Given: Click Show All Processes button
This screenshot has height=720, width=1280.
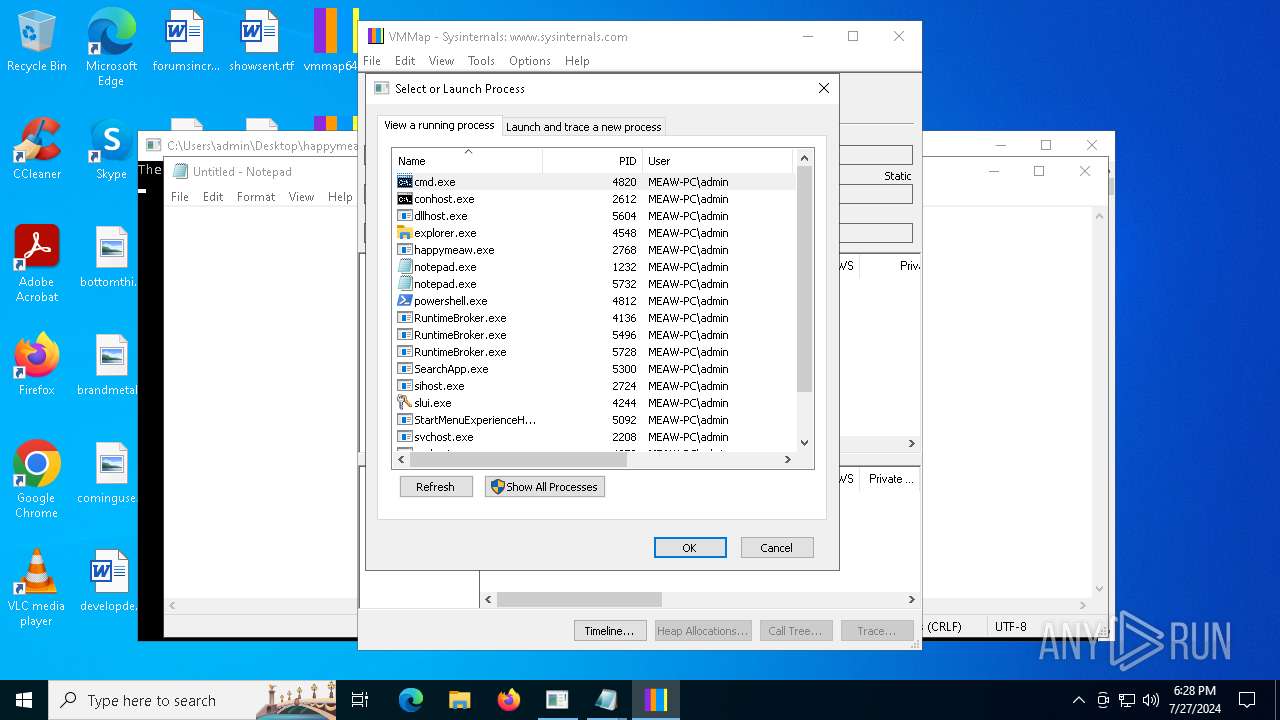Looking at the screenshot, I should [x=545, y=487].
